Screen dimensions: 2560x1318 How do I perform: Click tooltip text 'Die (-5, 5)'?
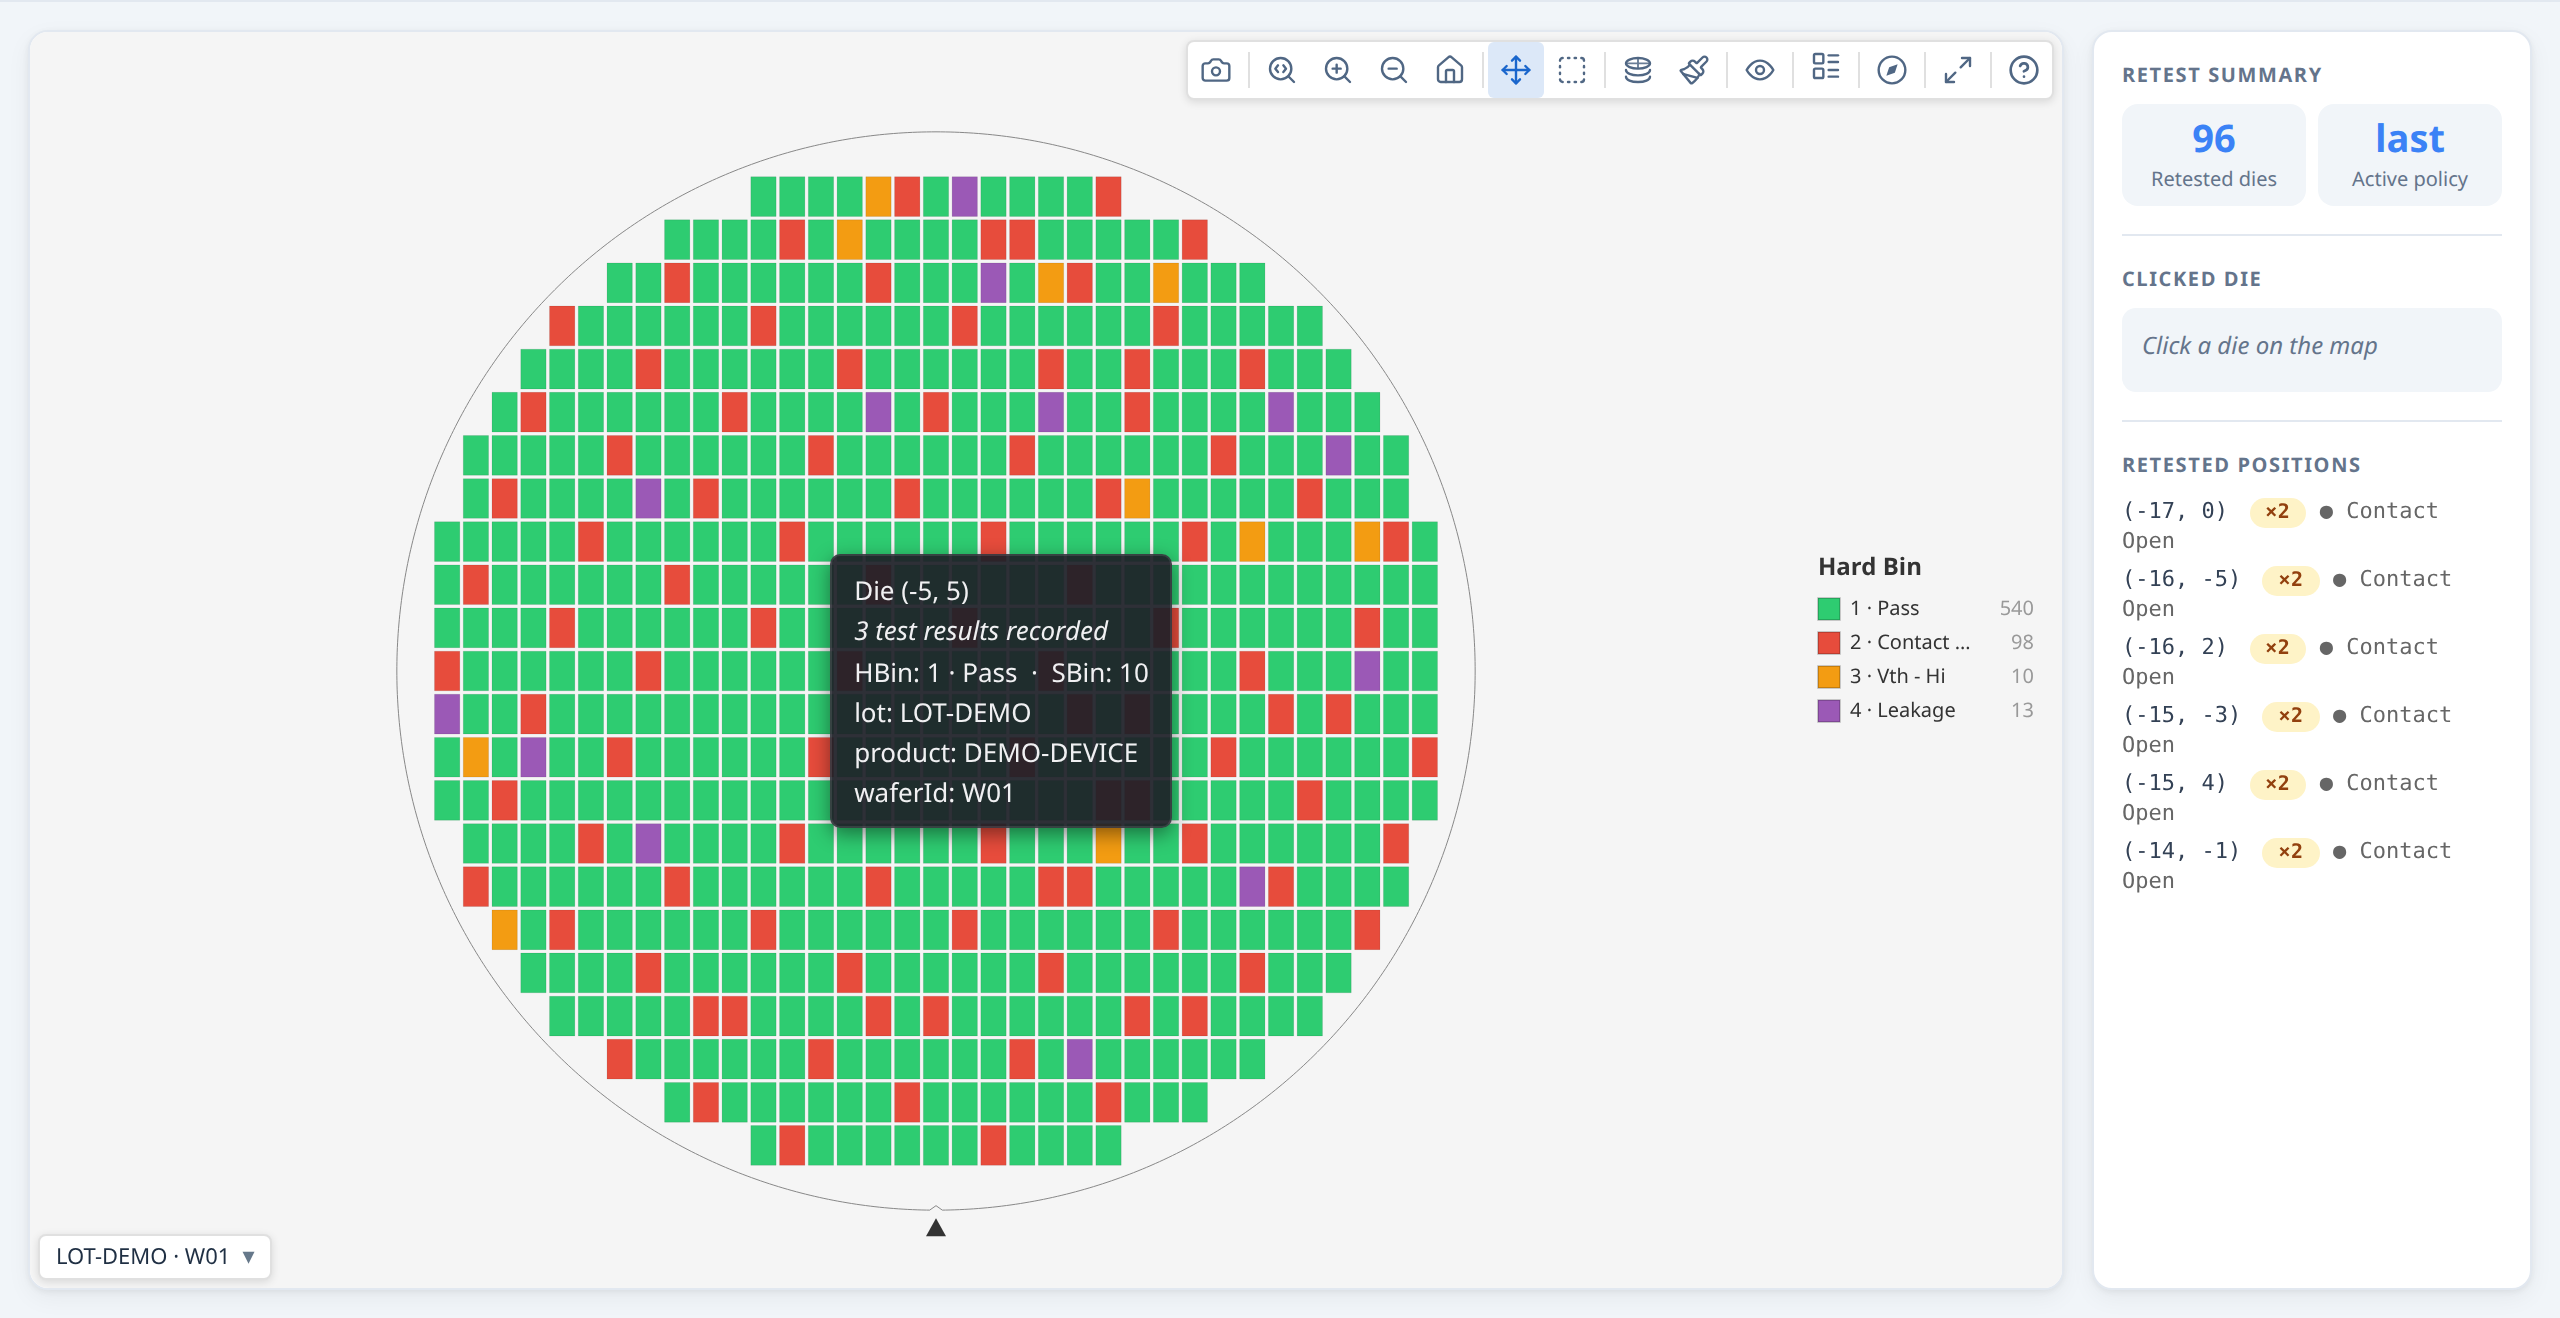(x=911, y=590)
